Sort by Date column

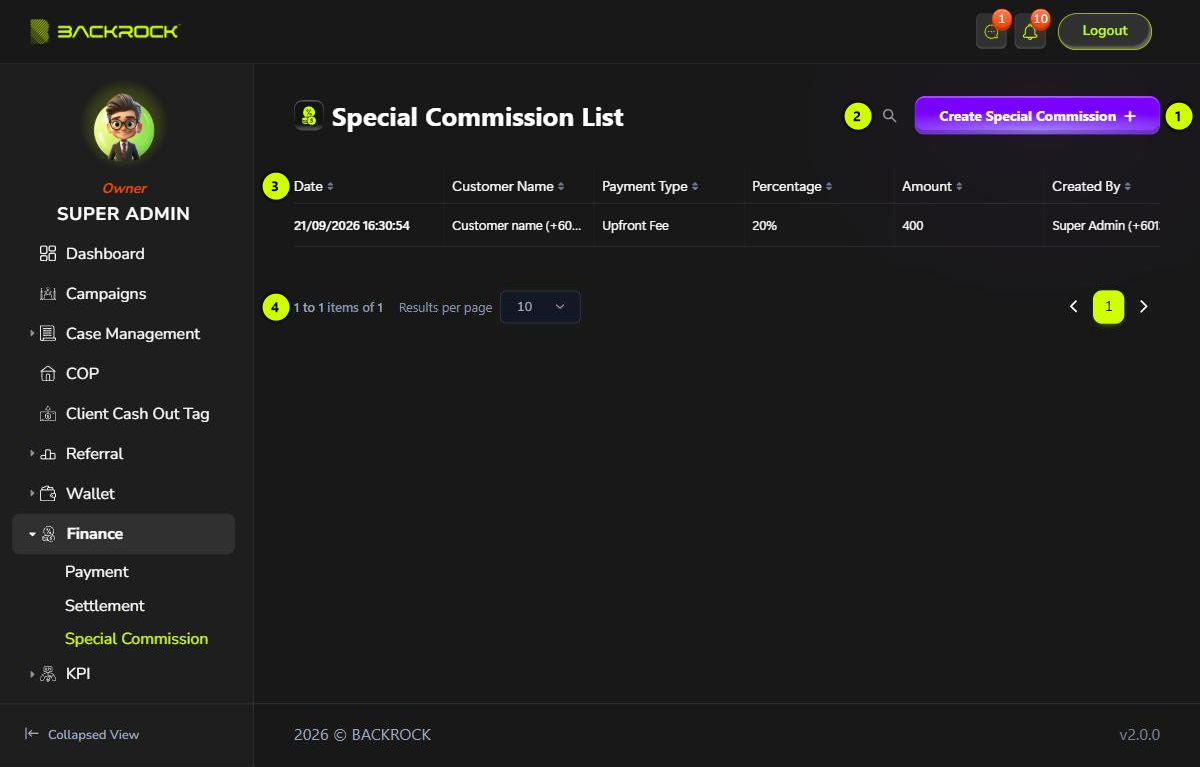pyautogui.click(x=314, y=186)
